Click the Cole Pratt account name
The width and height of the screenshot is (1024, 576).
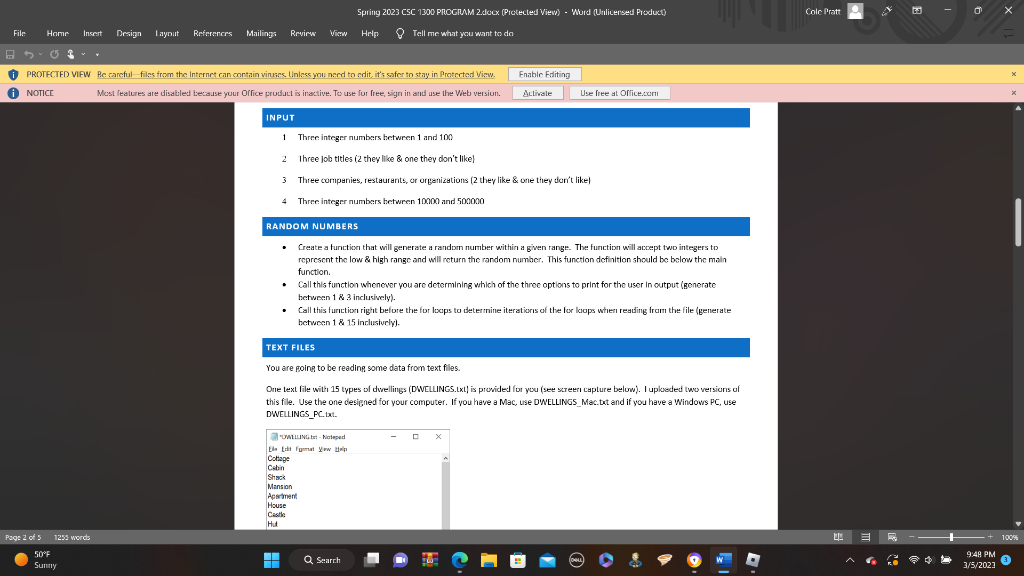click(823, 11)
